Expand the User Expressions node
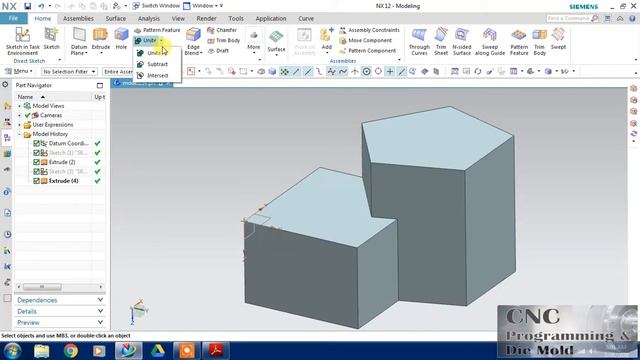 pyautogui.click(x=19, y=124)
